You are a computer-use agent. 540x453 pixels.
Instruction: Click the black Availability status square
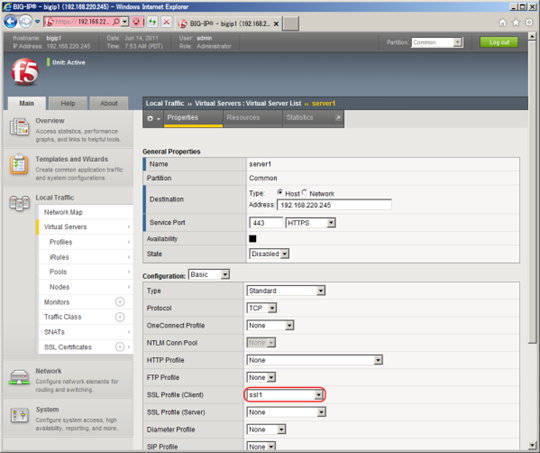click(x=252, y=238)
